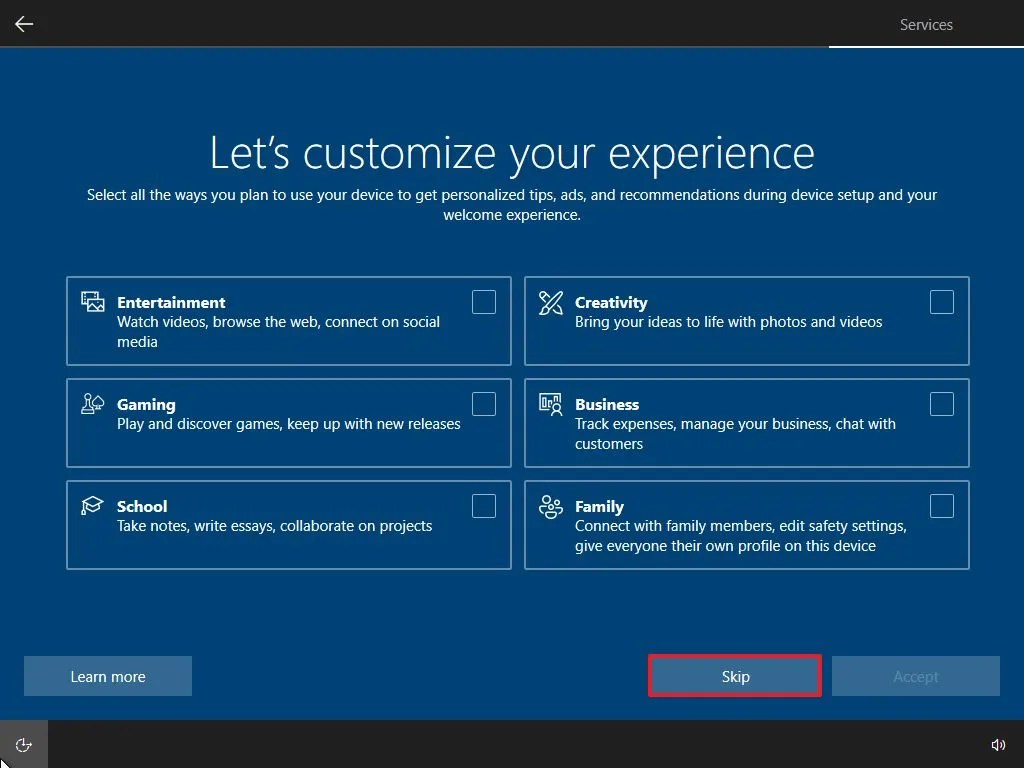Enable the School checkbox

[x=484, y=506]
